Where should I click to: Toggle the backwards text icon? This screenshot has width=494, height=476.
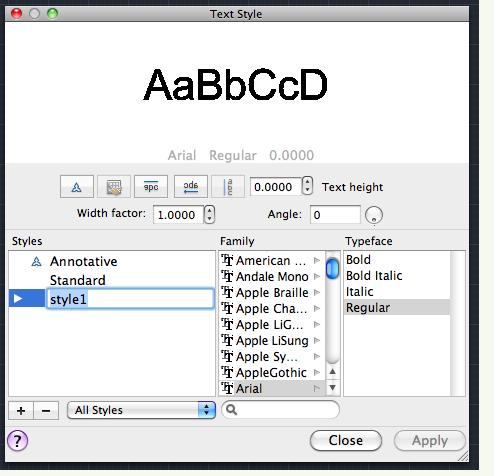coord(191,187)
